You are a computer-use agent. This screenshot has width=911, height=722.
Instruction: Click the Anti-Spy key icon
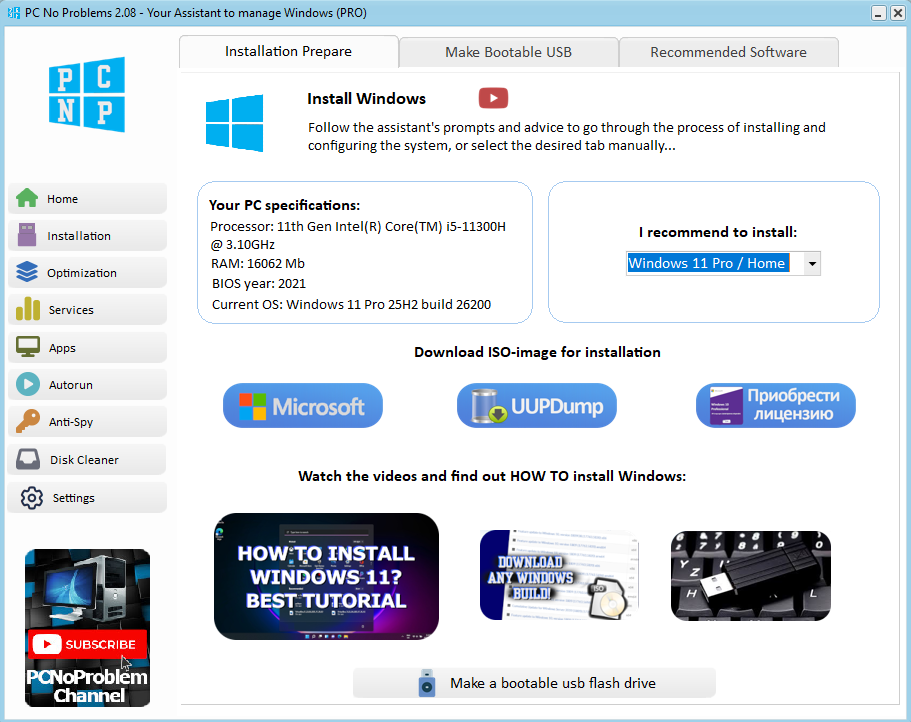[28, 421]
